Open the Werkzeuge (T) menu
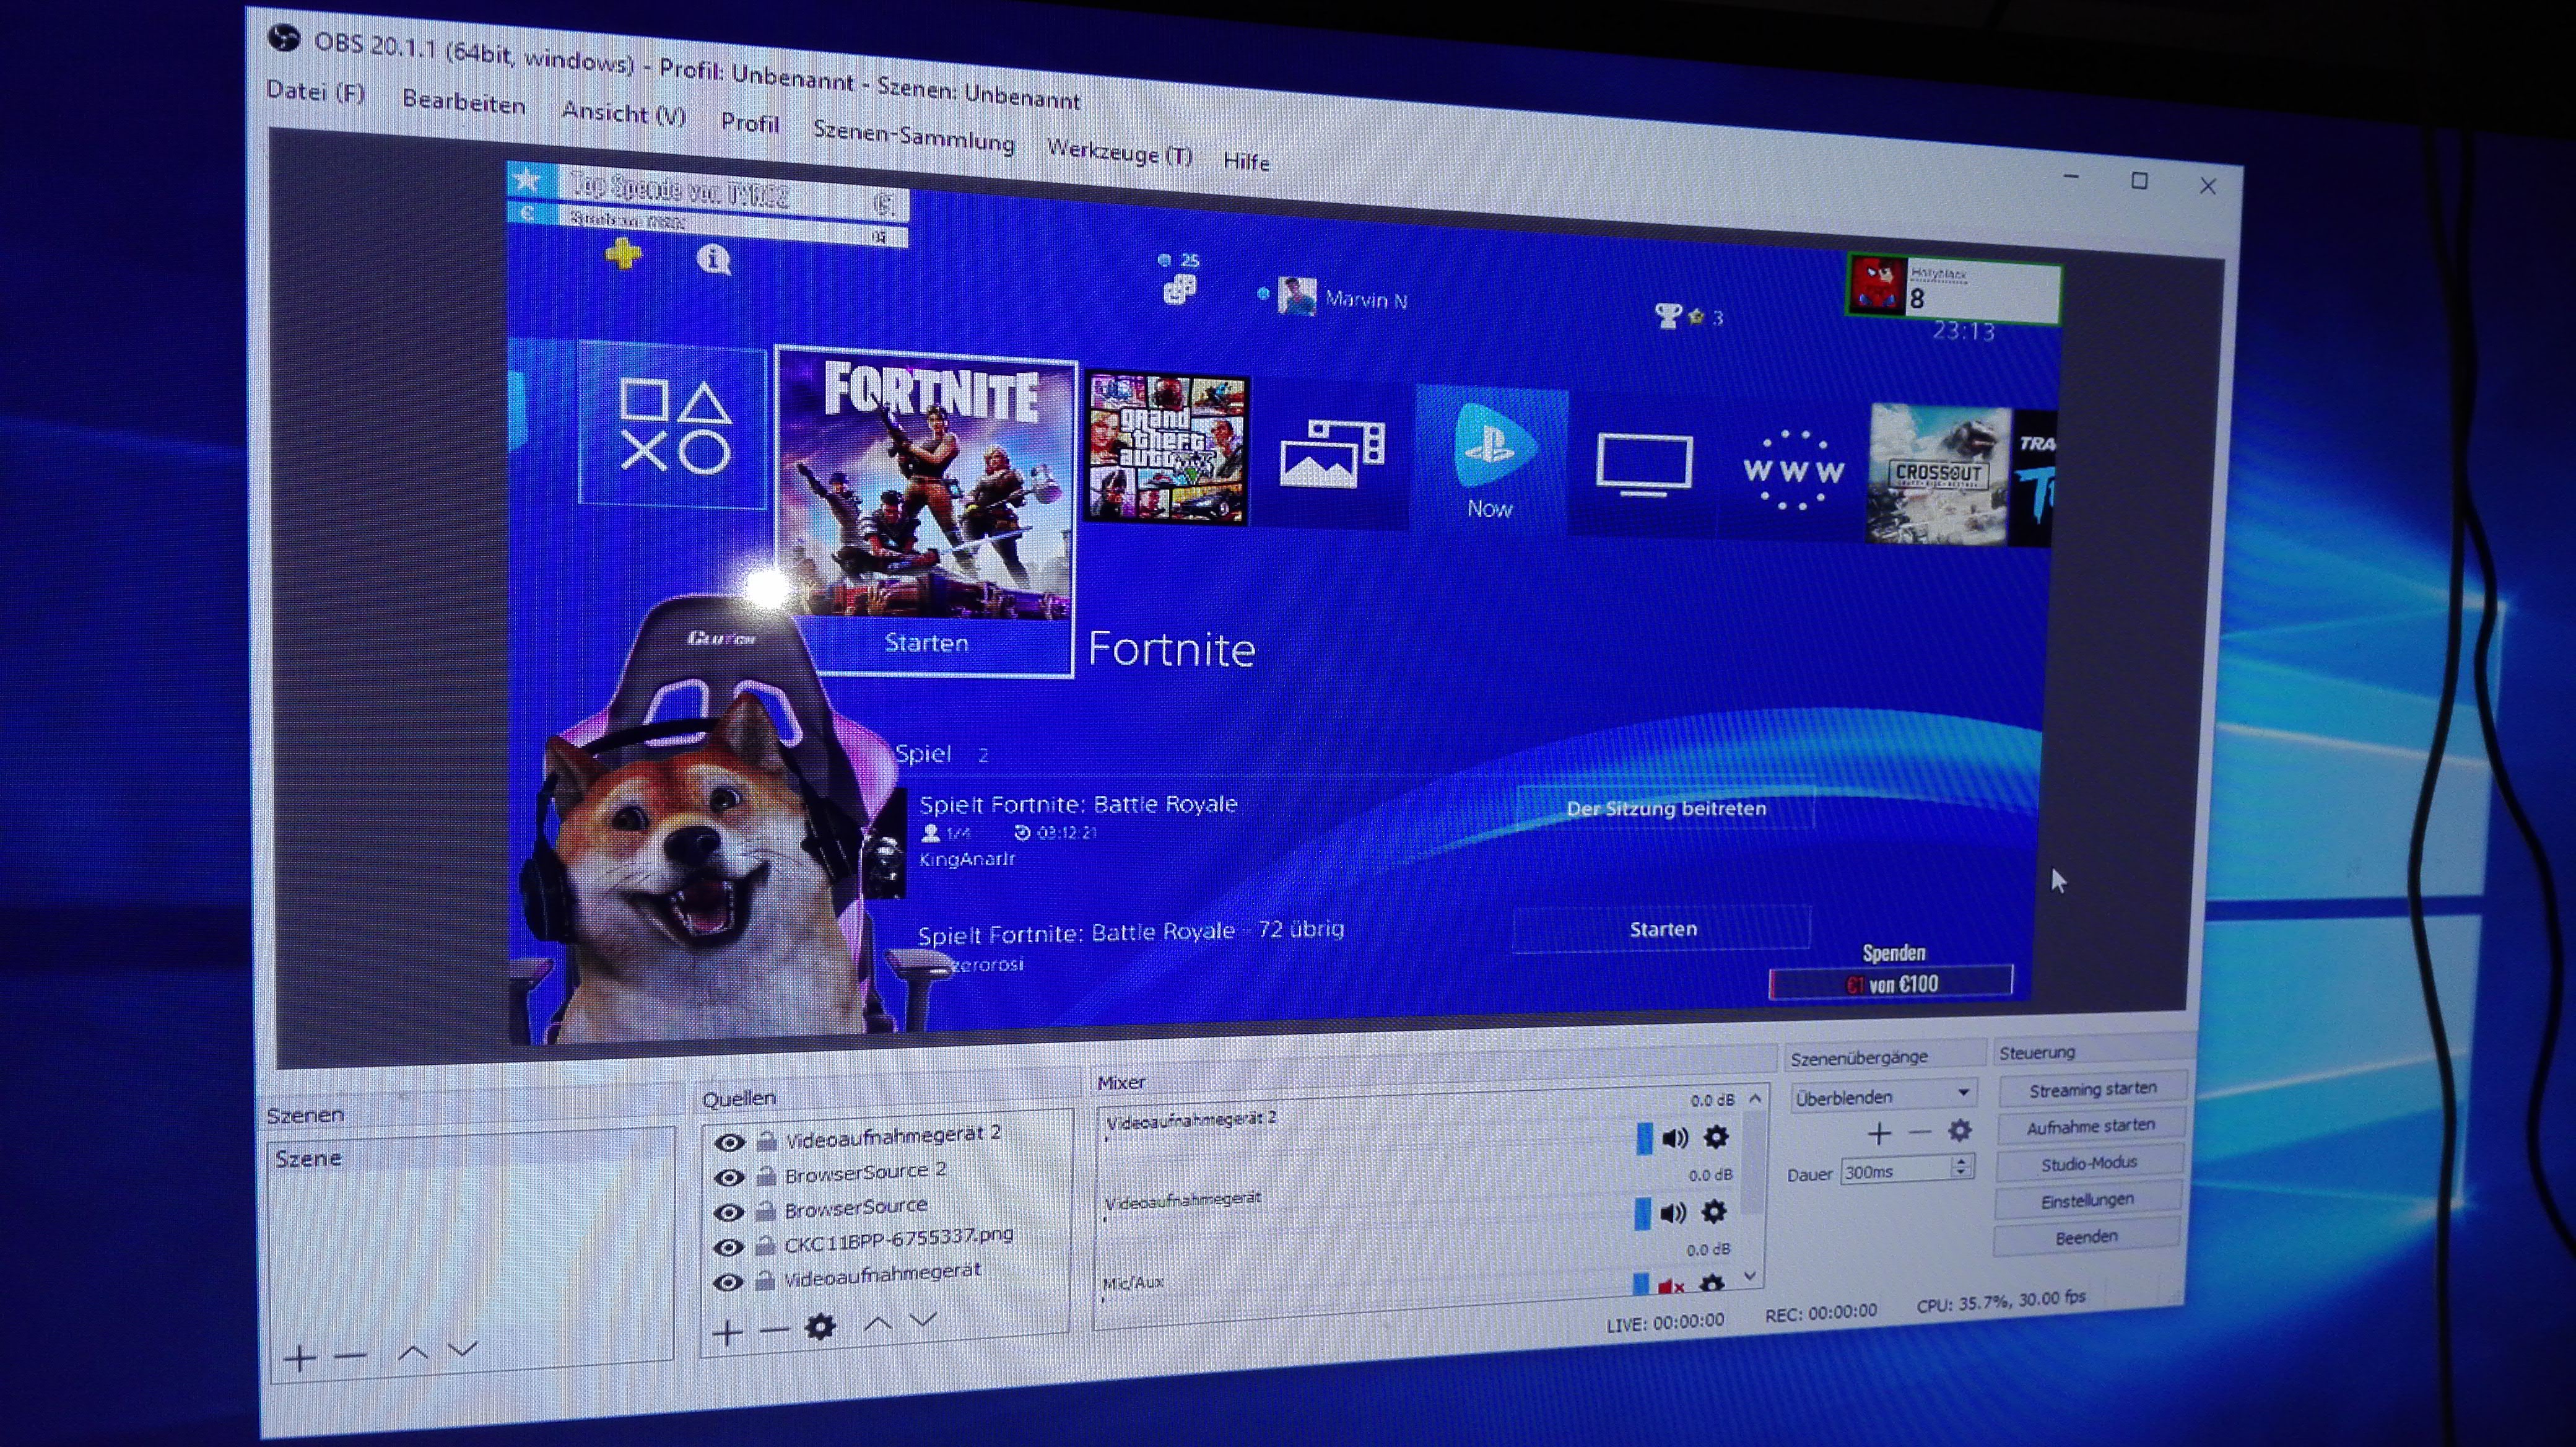The height and width of the screenshot is (1447, 2576). pos(1118,152)
